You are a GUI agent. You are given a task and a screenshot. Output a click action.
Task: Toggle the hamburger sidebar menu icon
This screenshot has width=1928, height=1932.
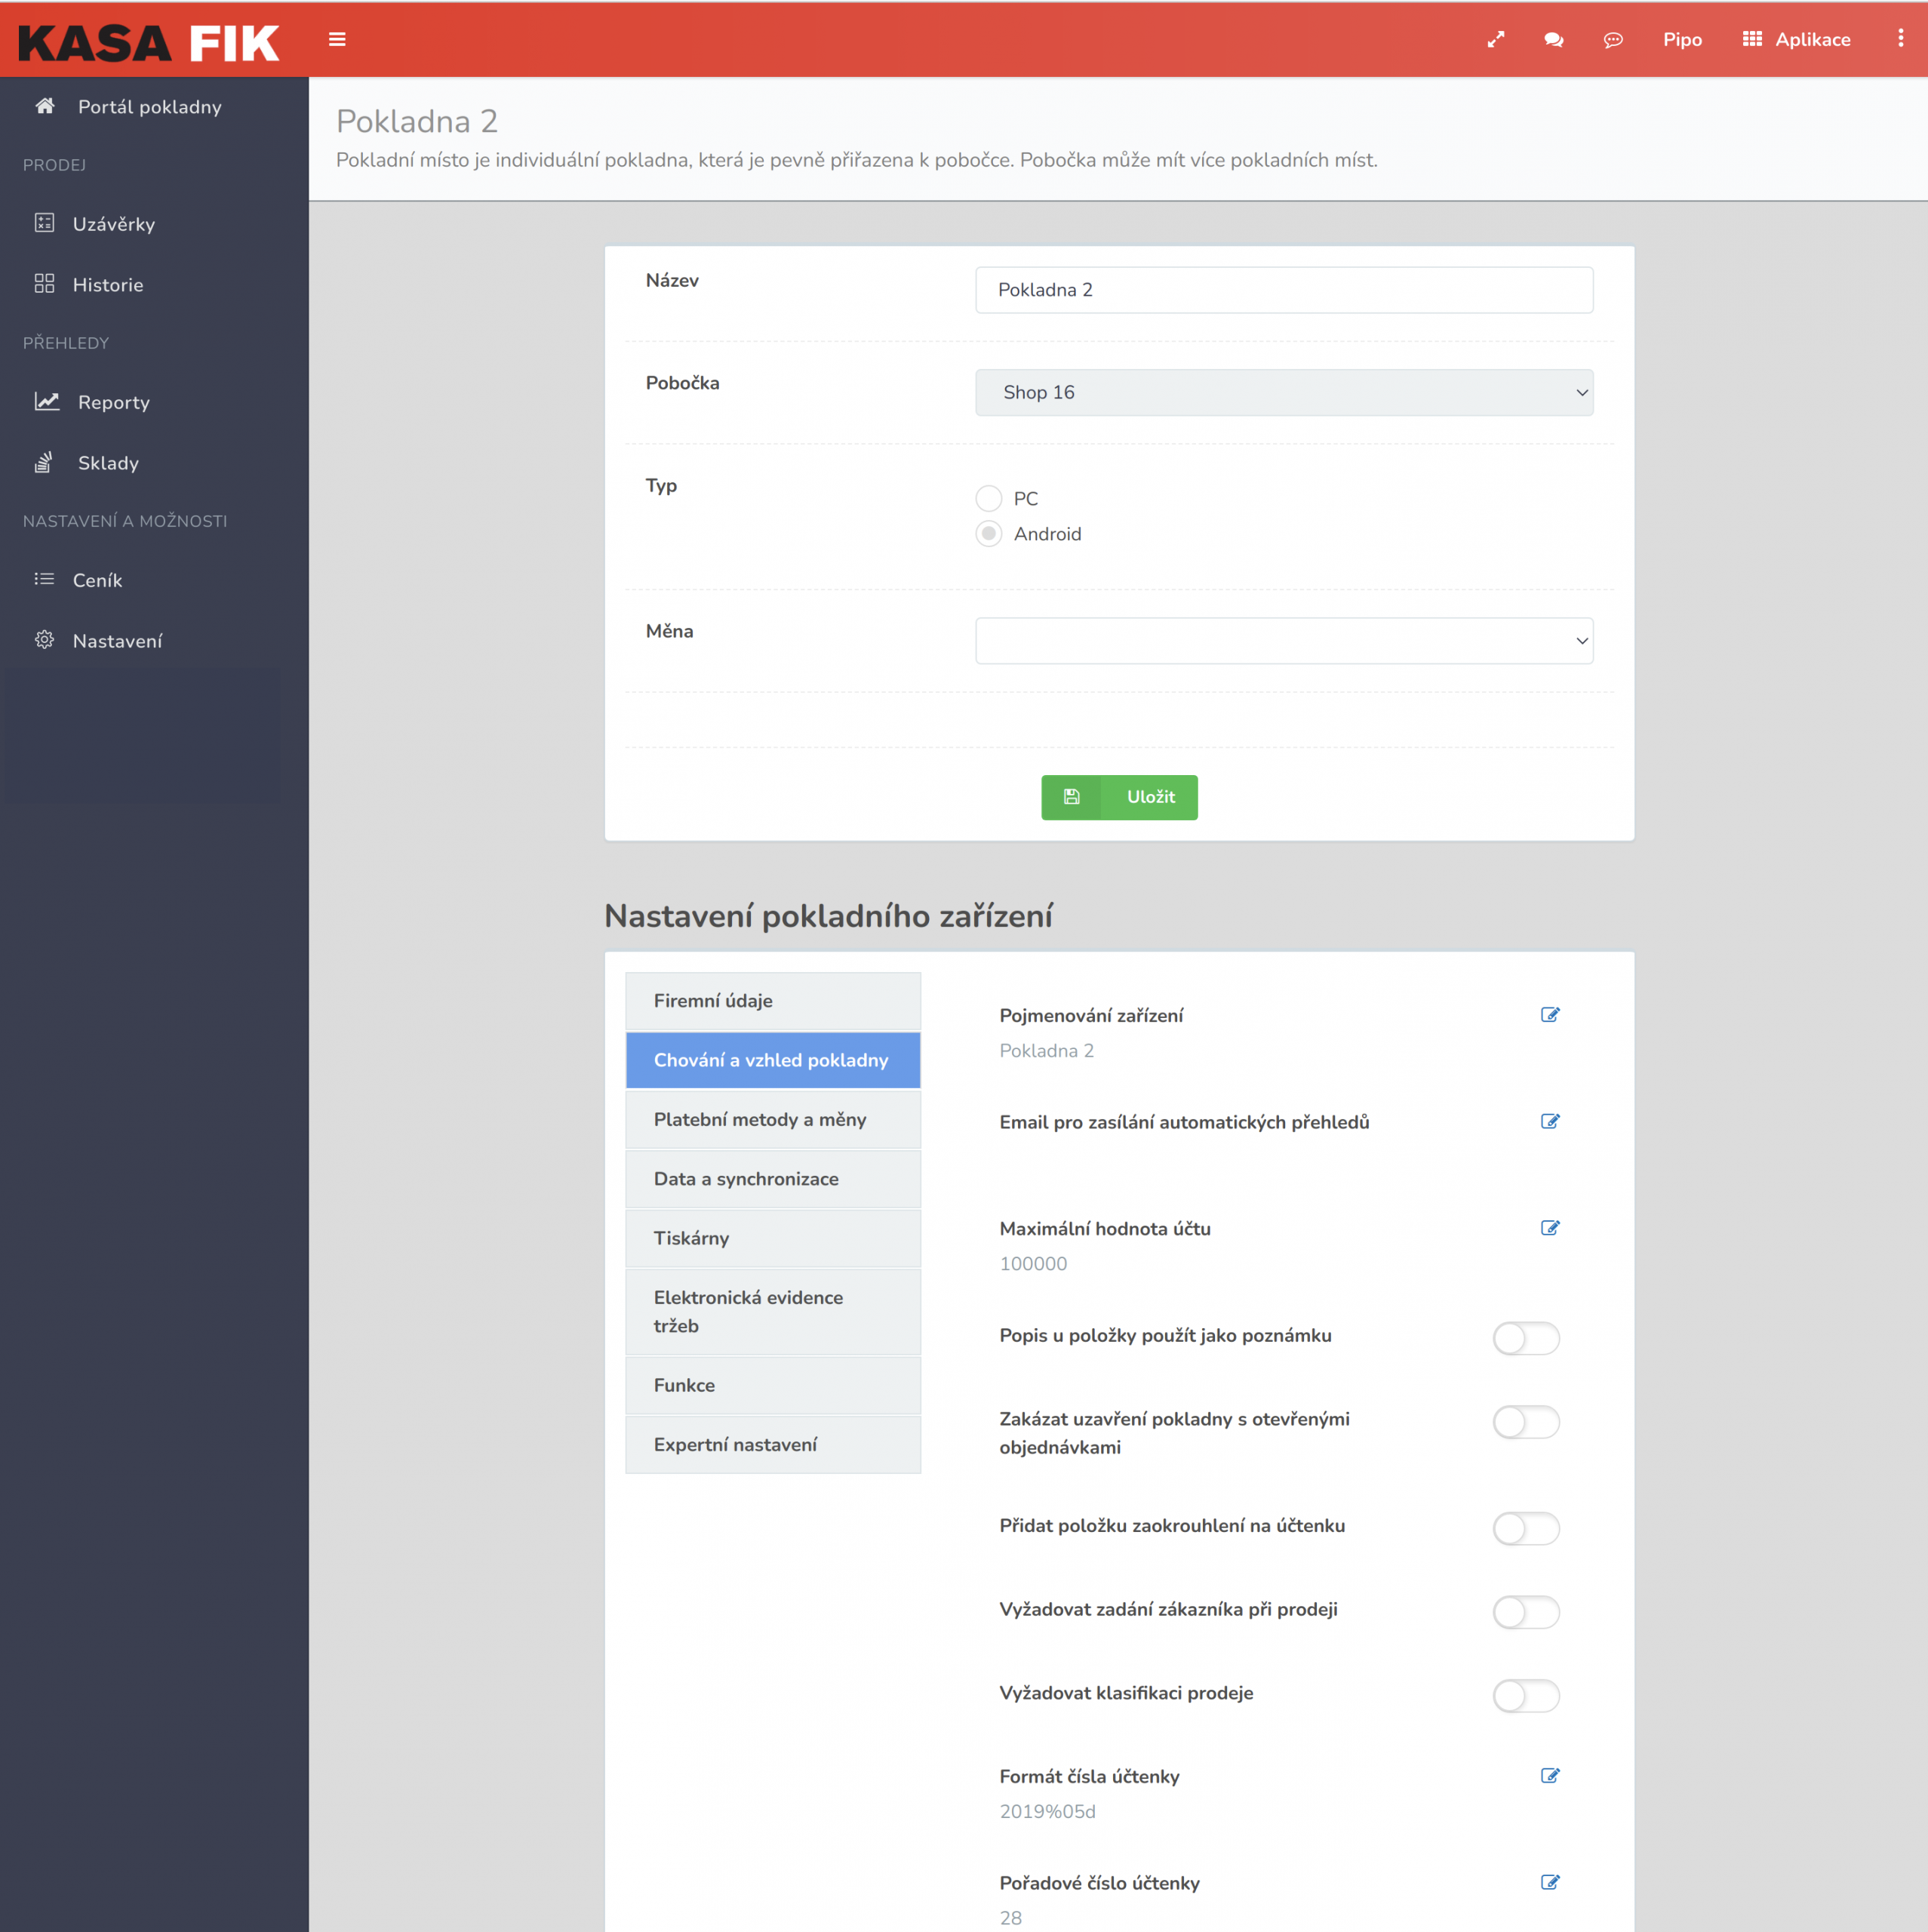click(337, 40)
